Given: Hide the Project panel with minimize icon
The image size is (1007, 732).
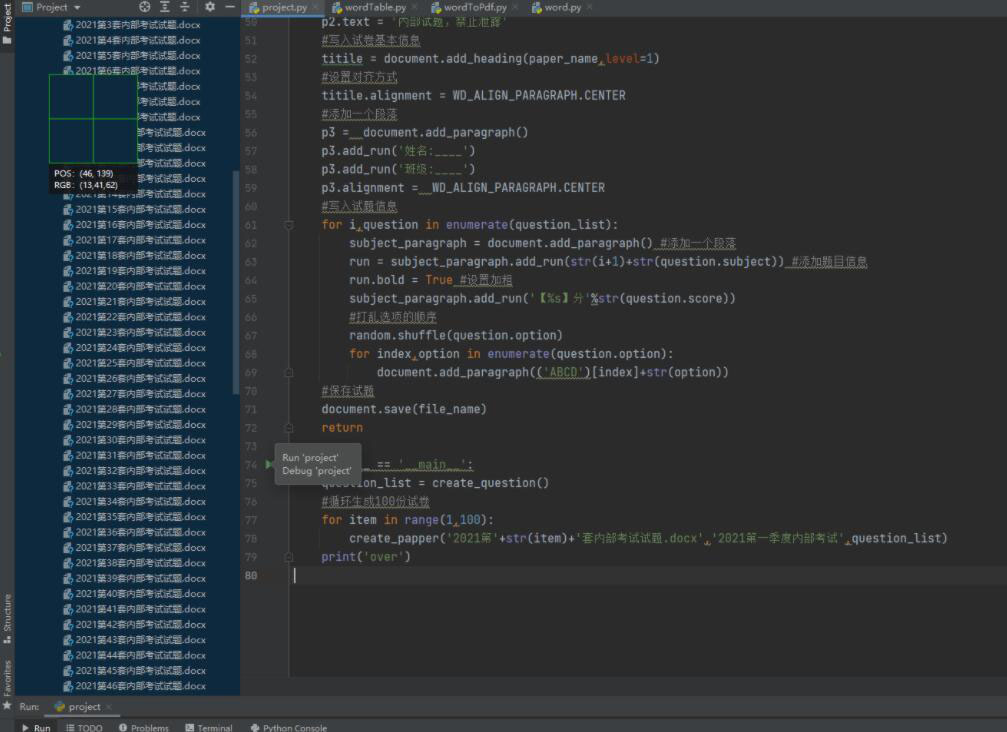Looking at the screenshot, I should click(229, 7).
